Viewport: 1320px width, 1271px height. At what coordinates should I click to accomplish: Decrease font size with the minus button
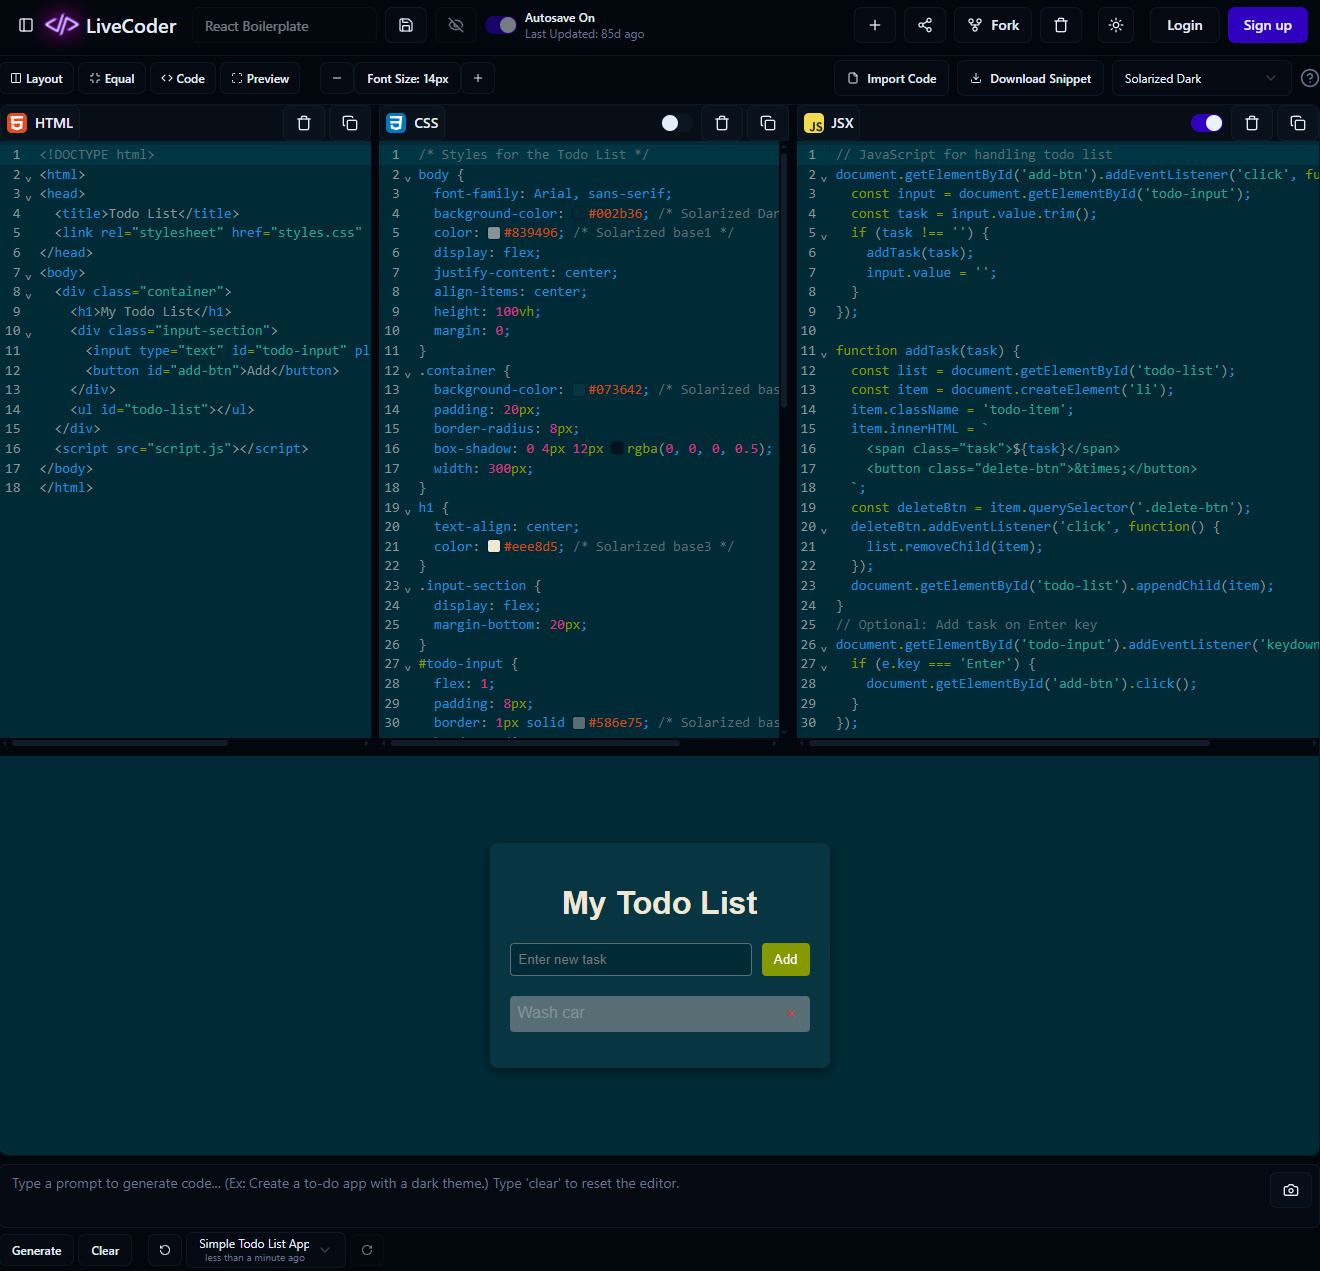(x=337, y=78)
